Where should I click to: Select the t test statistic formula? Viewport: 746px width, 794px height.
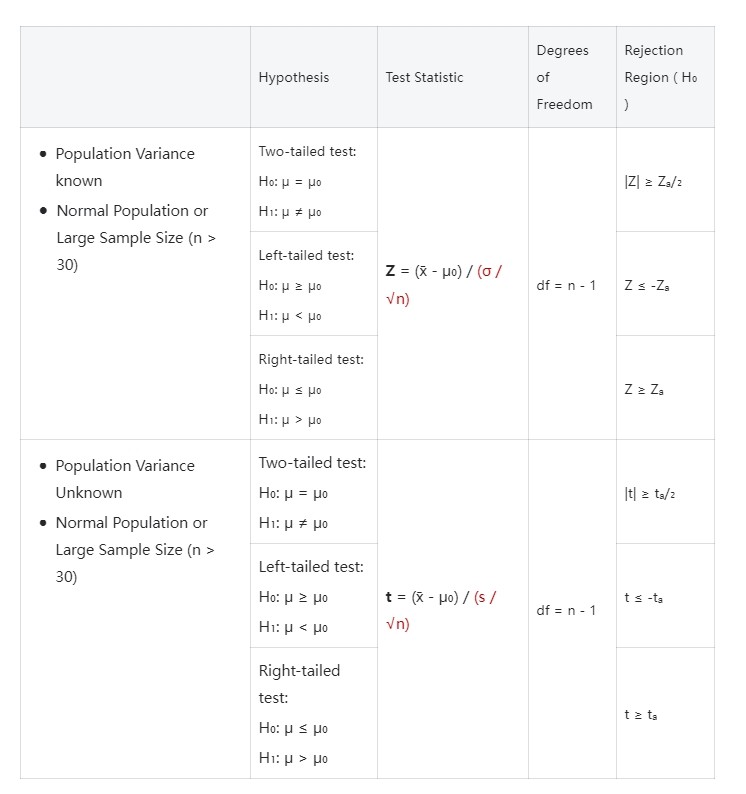pos(441,610)
